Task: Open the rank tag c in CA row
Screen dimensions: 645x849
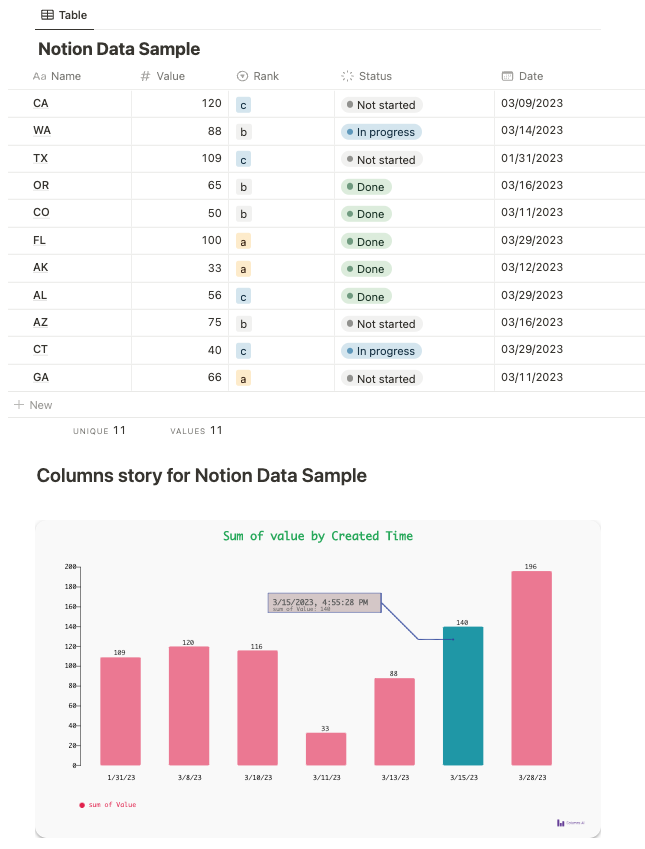Action: [243, 105]
